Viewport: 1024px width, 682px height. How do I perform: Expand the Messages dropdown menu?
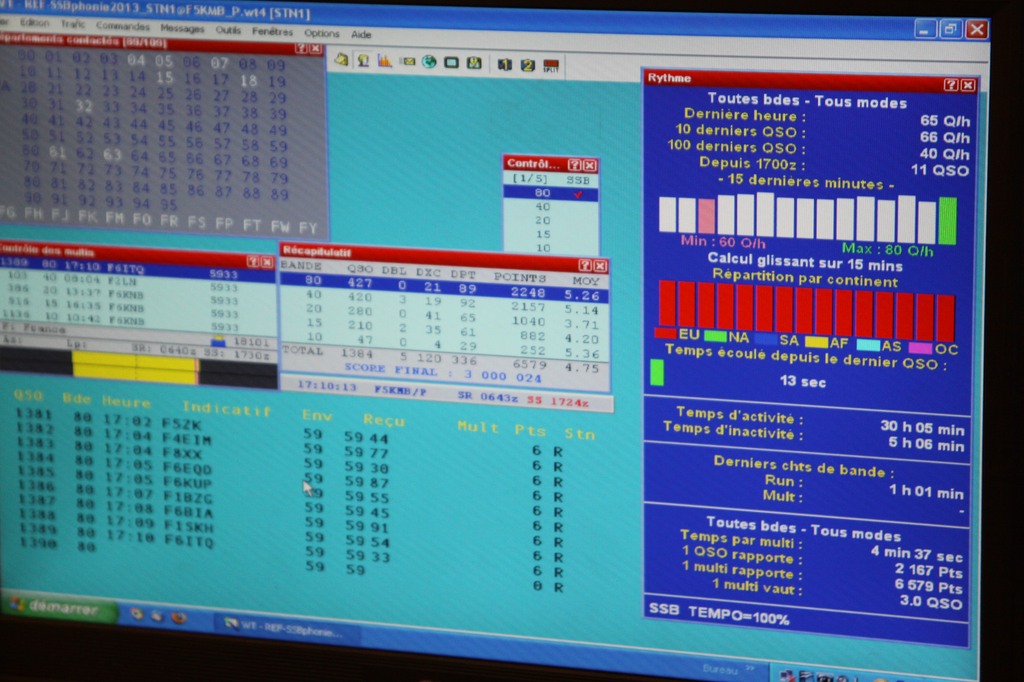(182, 28)
